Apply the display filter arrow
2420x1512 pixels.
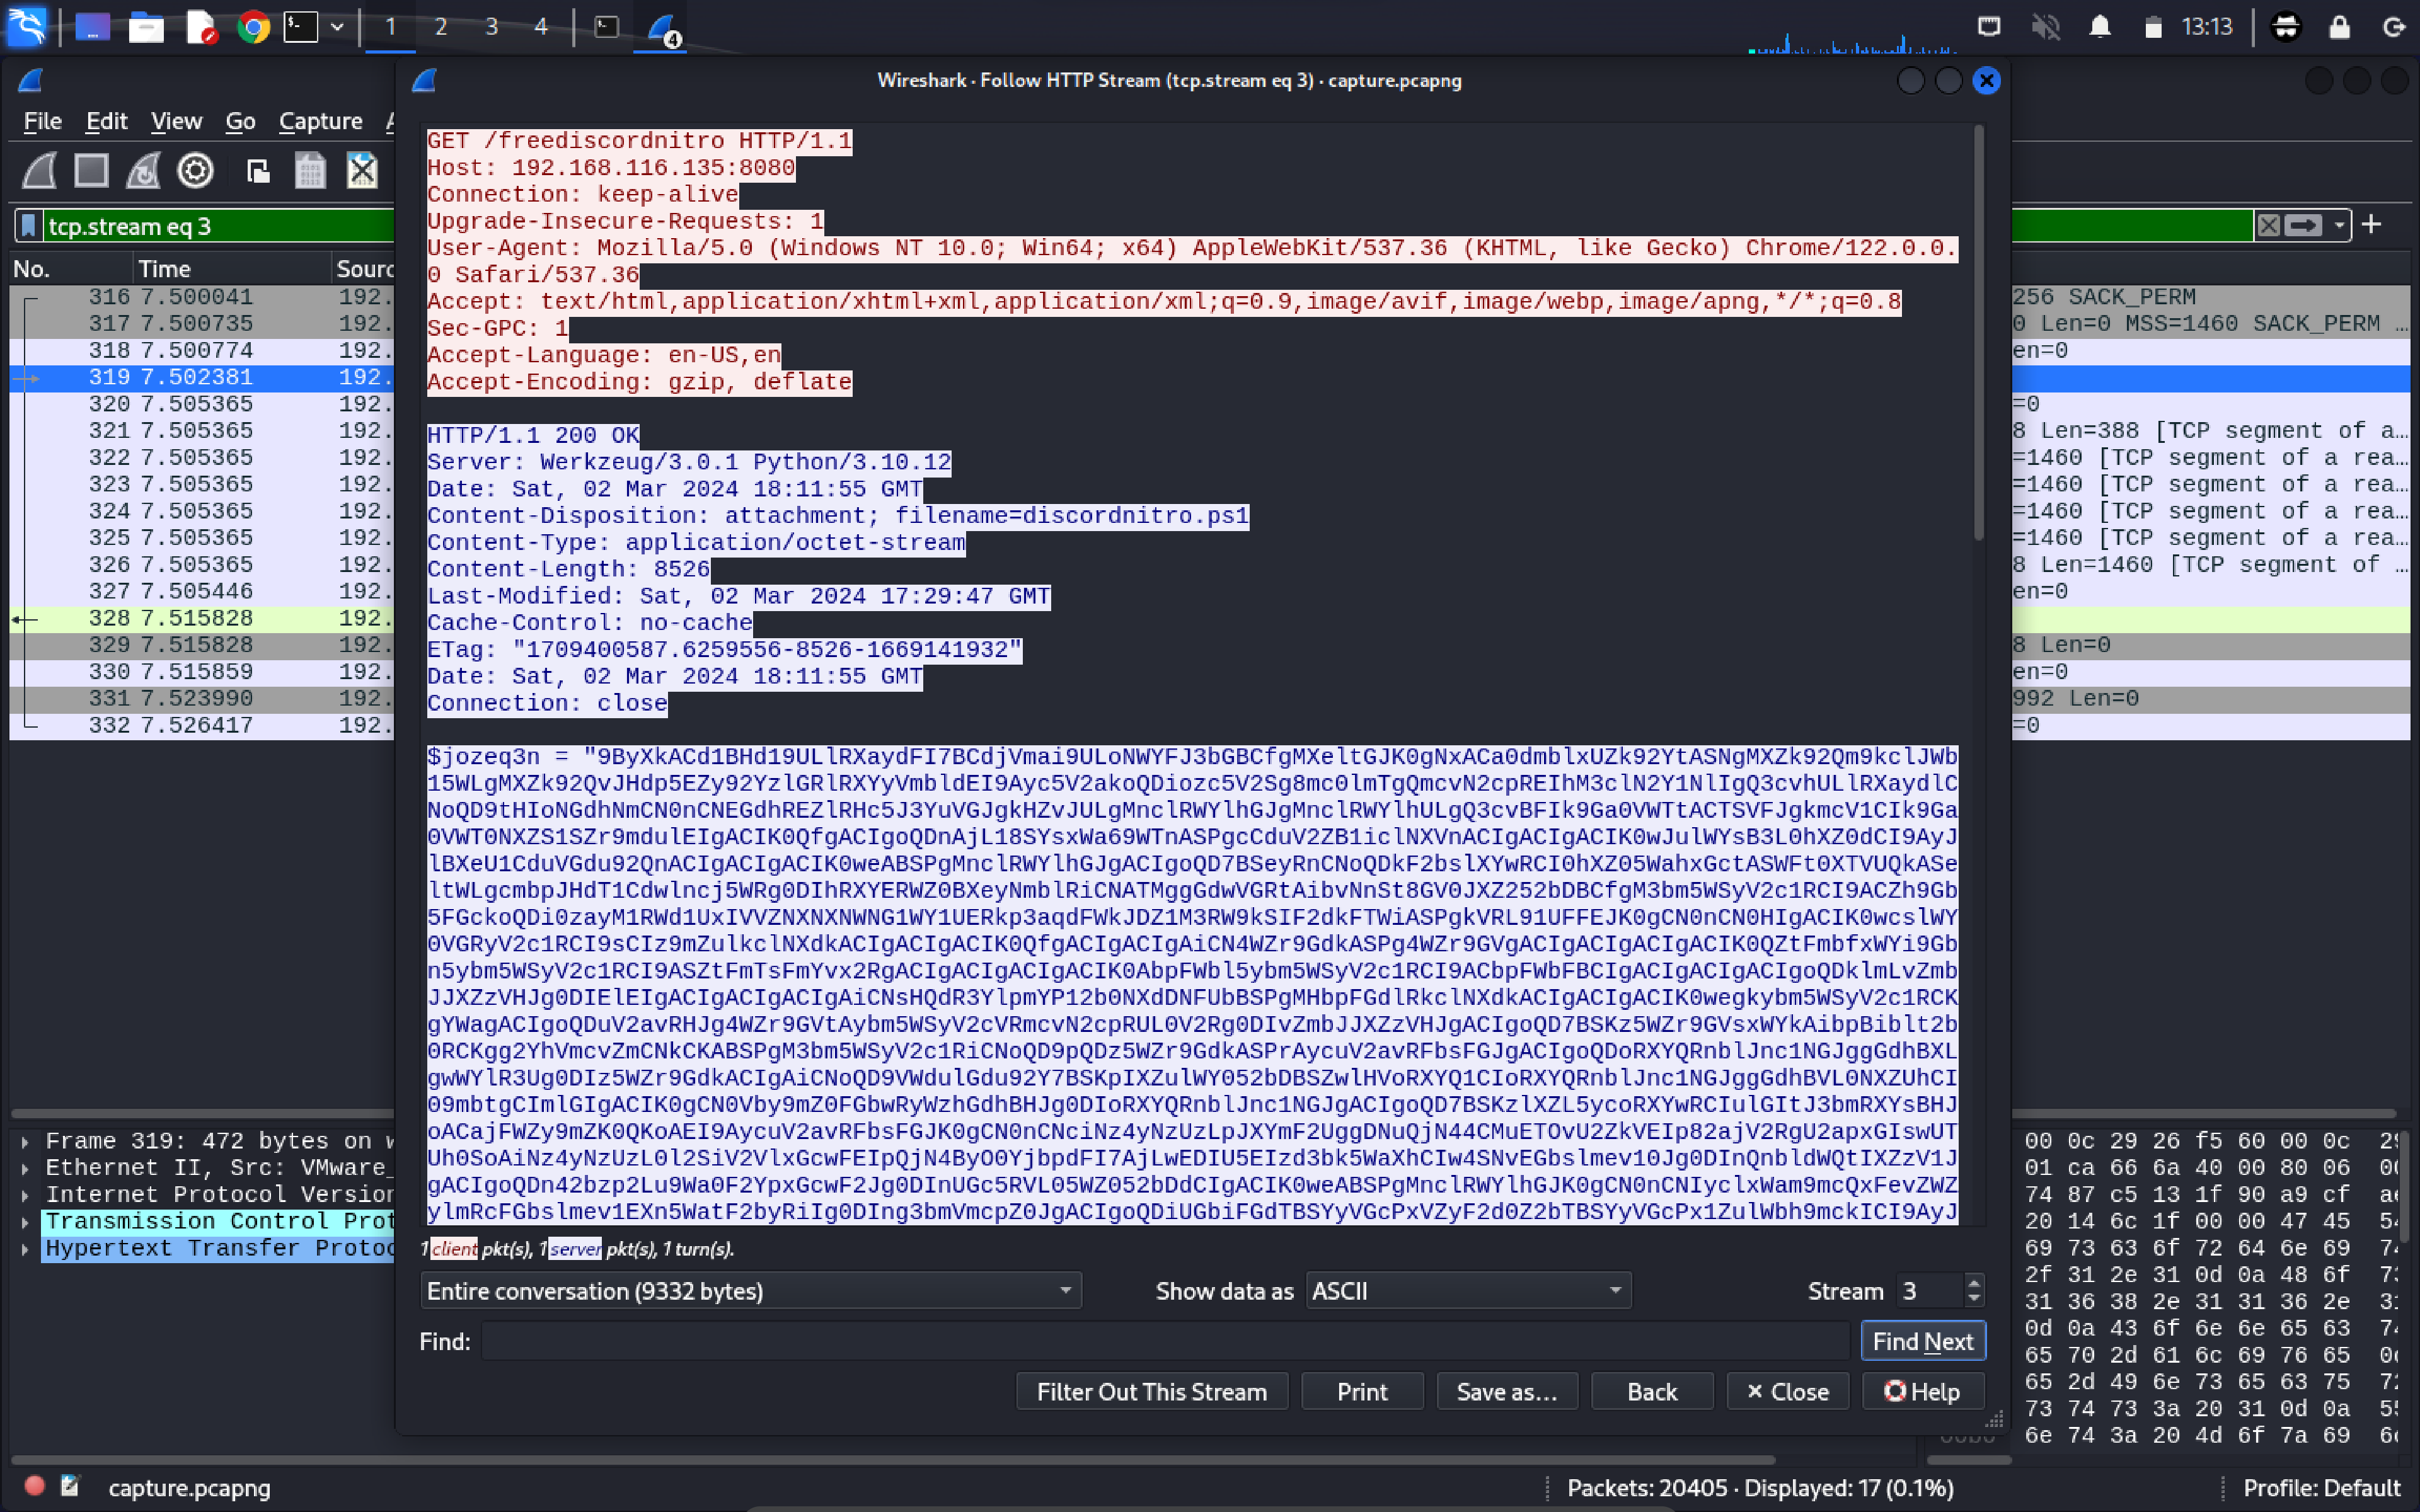(x=2302, y=225)
